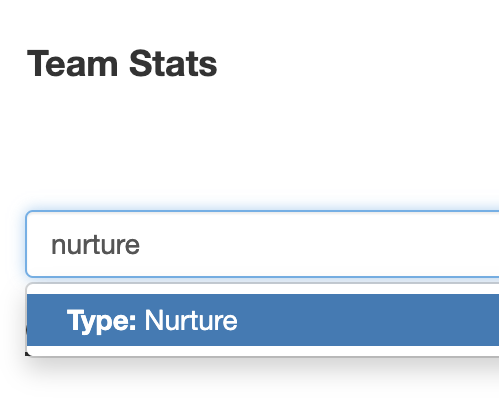Click the top padding of the suggestions list
The height and width of the screenshot is (398, 499).
click(x=263, y=289)
